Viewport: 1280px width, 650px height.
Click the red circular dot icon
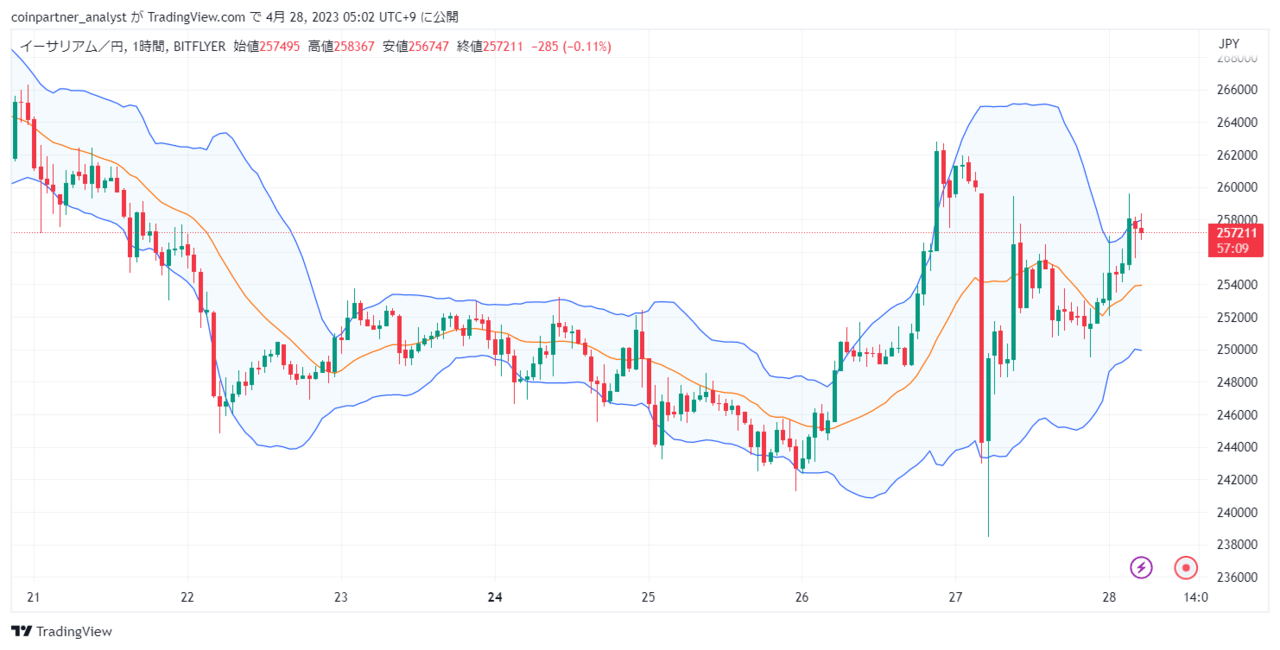[1186, 568]
